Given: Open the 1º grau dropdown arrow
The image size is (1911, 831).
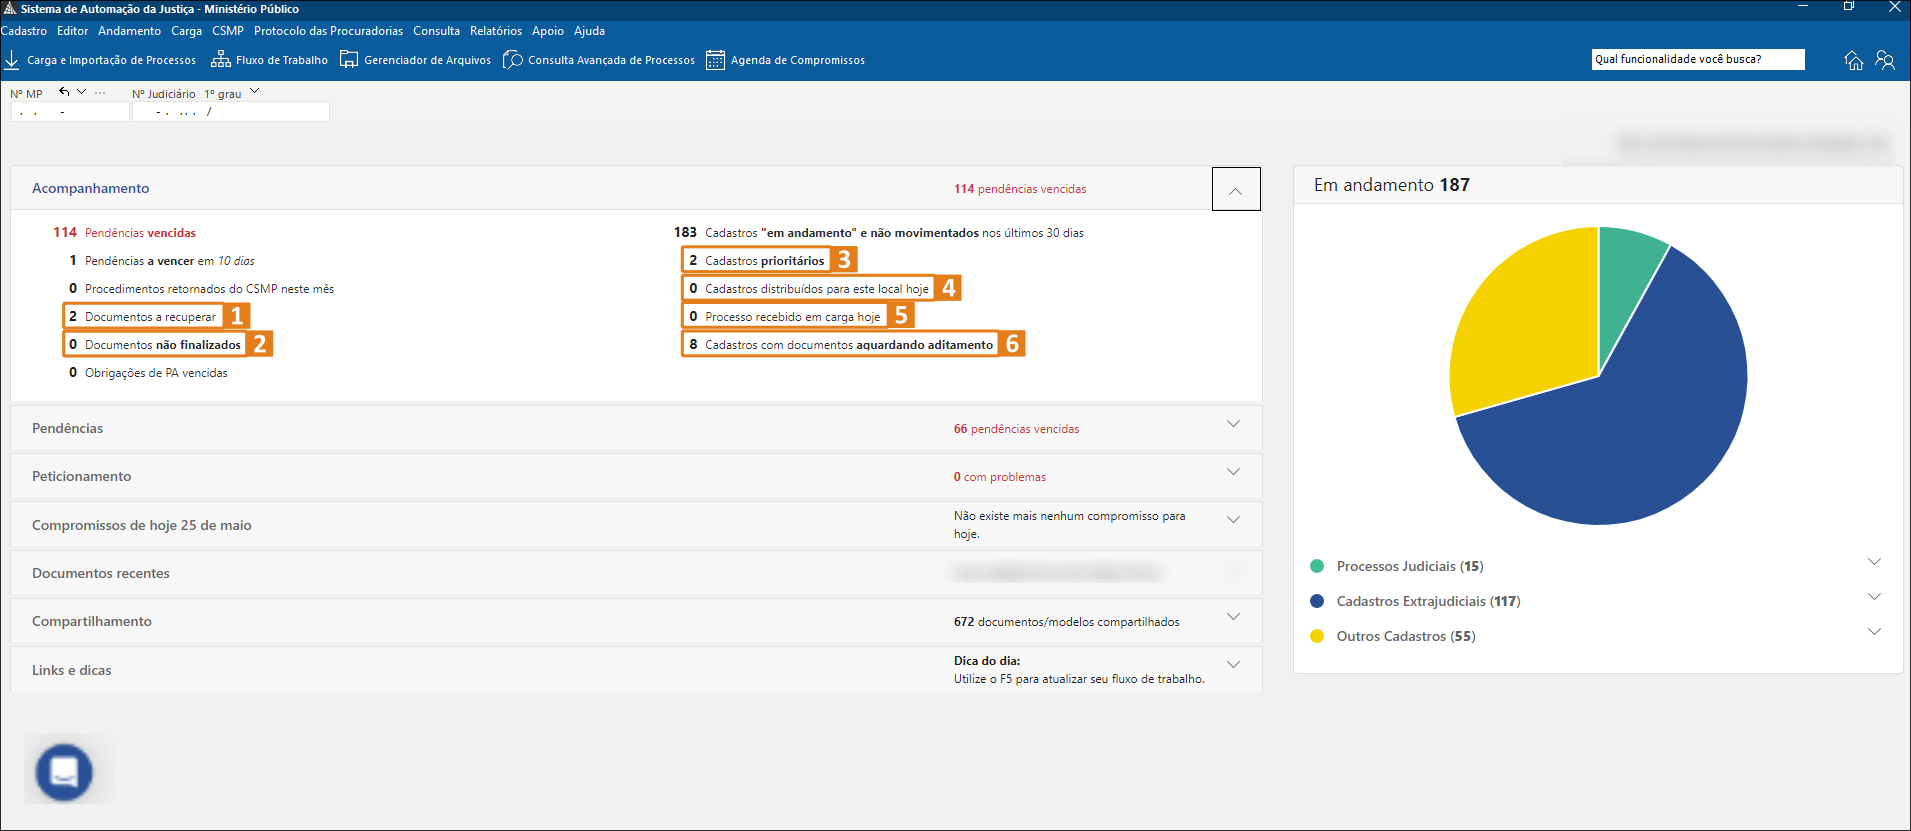Looking at the screenshot, I should tap(254, 91).
